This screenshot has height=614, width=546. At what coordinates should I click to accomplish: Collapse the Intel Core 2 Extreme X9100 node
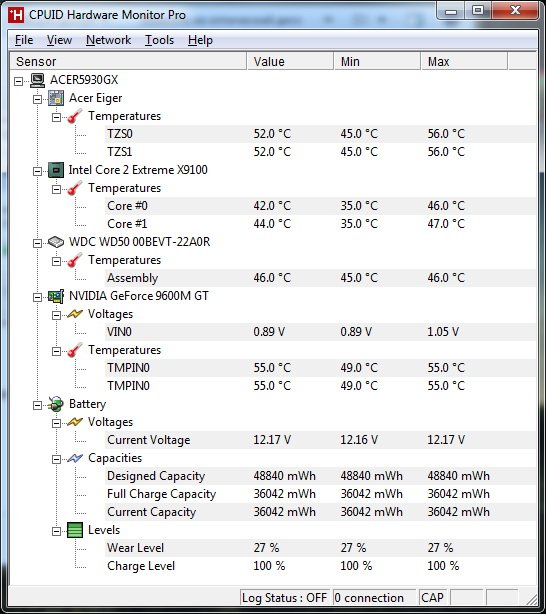pos(37,171)
